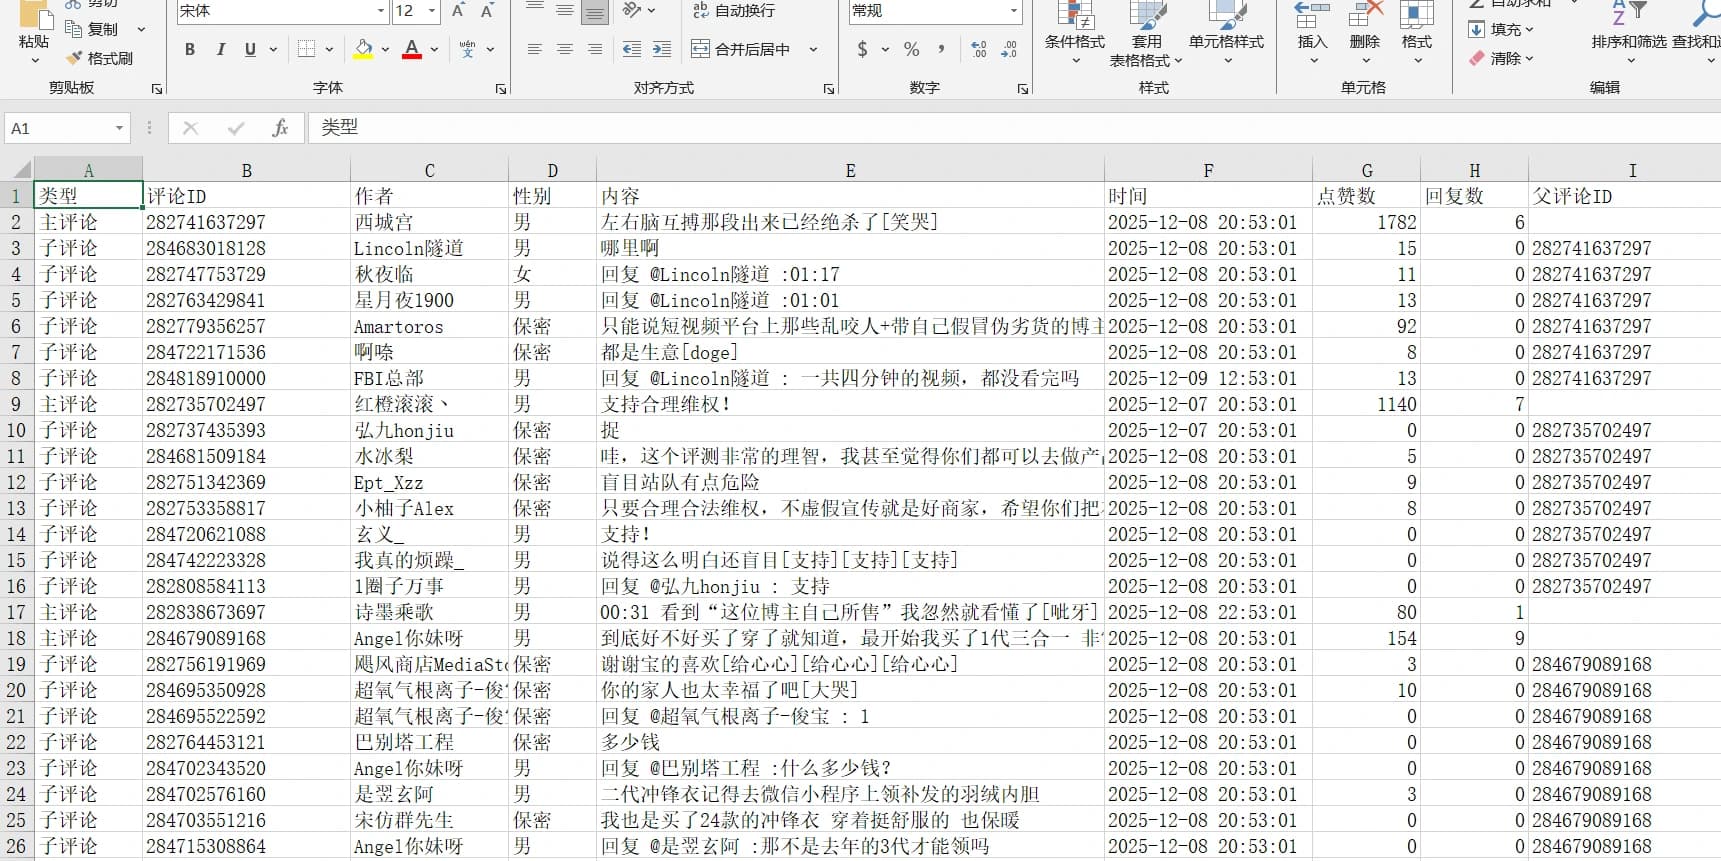1721x861 pixels.
Task: Select column E header
Action: point(850,170)
